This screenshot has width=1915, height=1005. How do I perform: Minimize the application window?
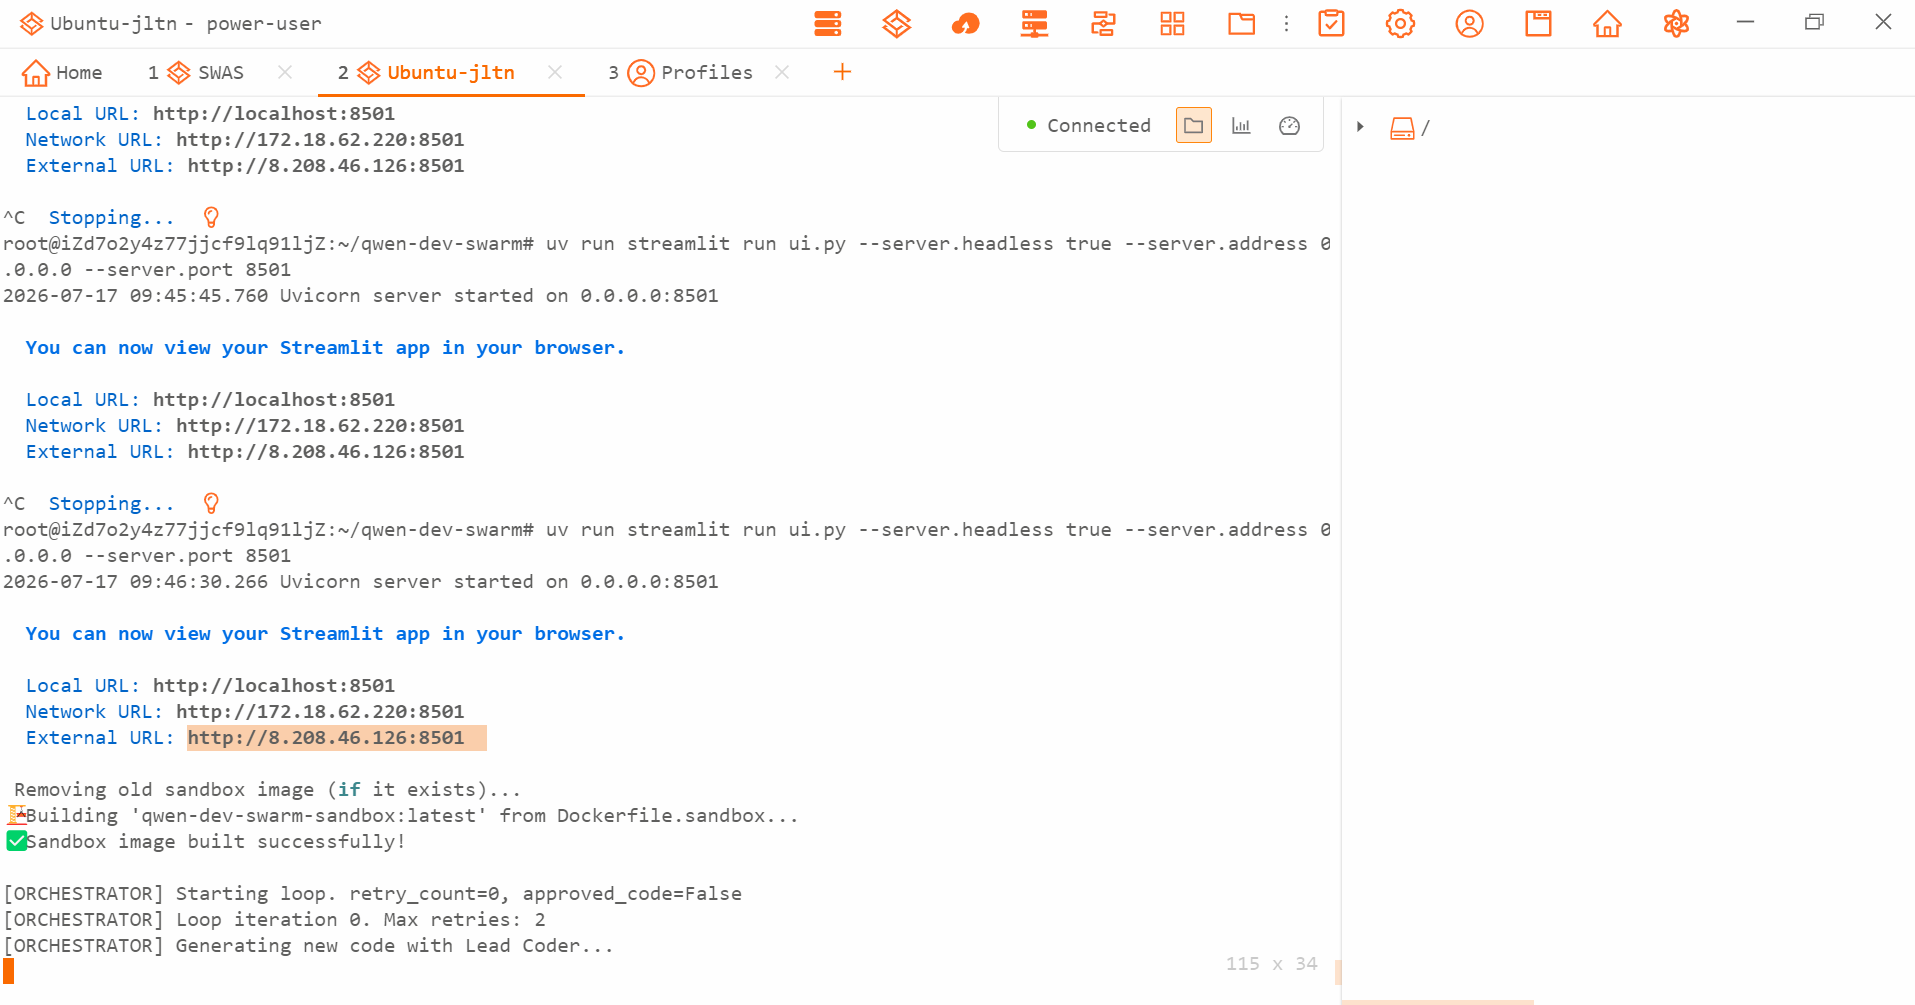tap(1745, 22)
